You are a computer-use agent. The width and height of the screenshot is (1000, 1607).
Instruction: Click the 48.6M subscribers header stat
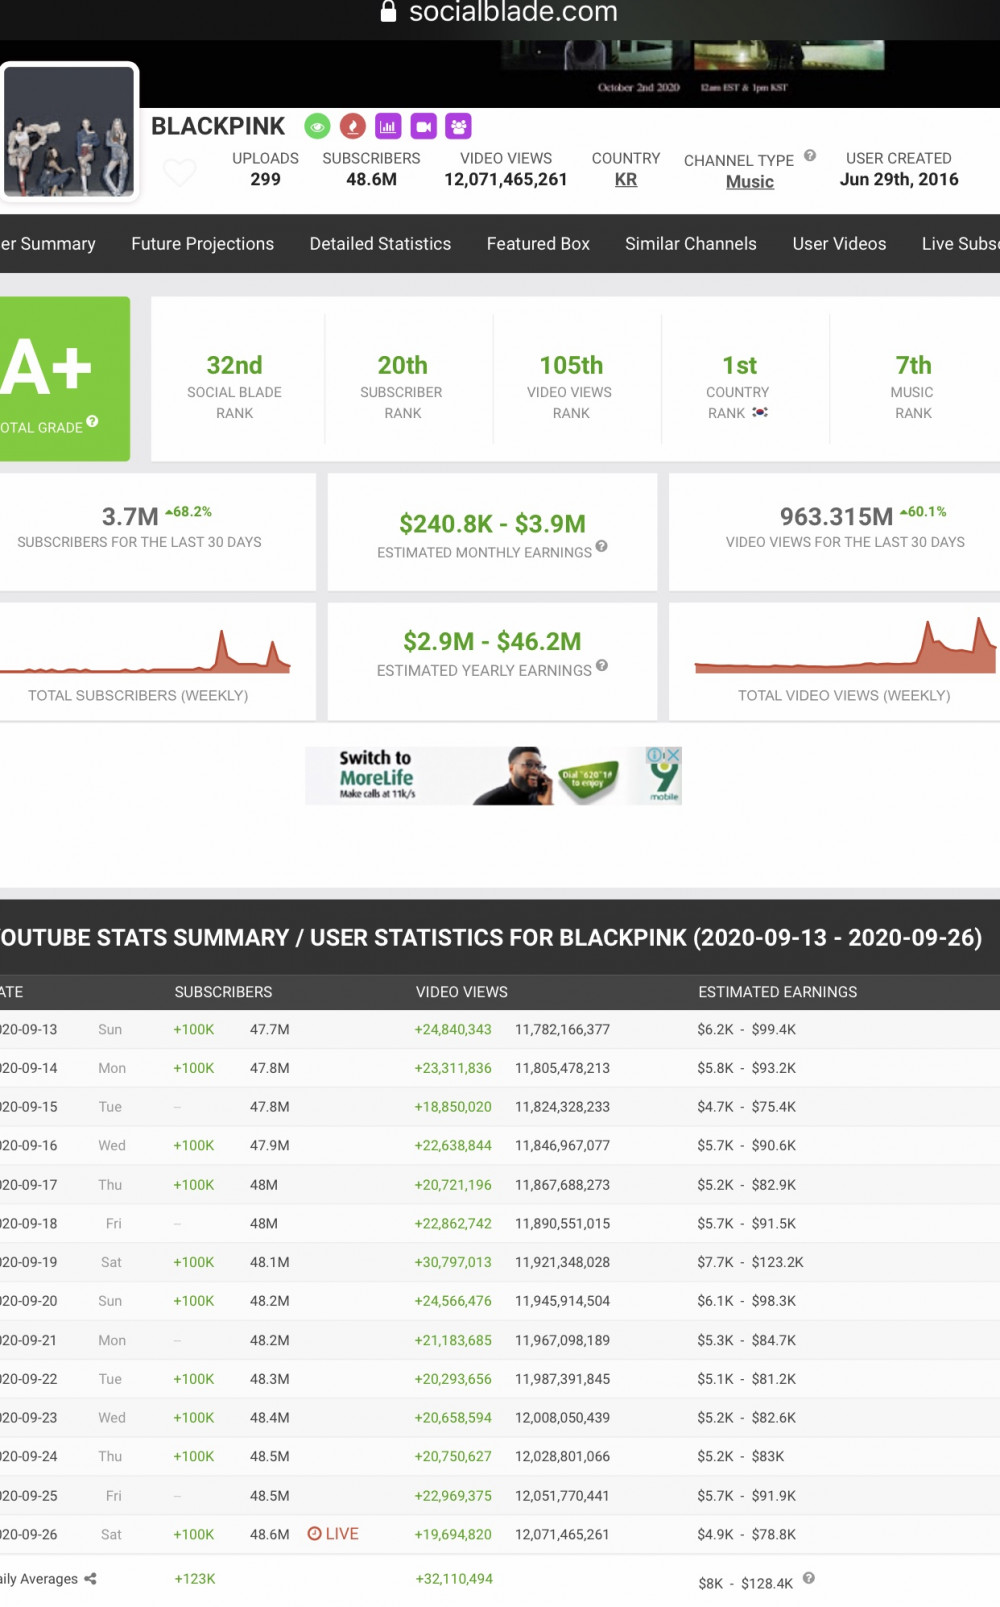[372, 179]
